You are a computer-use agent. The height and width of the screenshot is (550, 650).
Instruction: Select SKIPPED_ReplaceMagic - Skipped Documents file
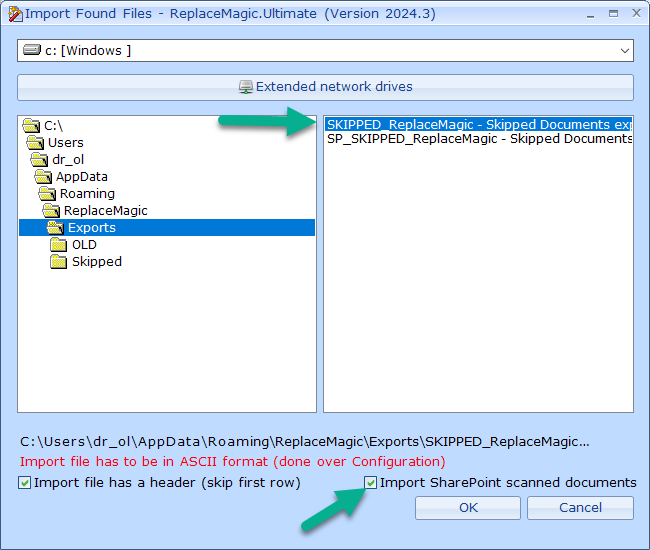478,124
